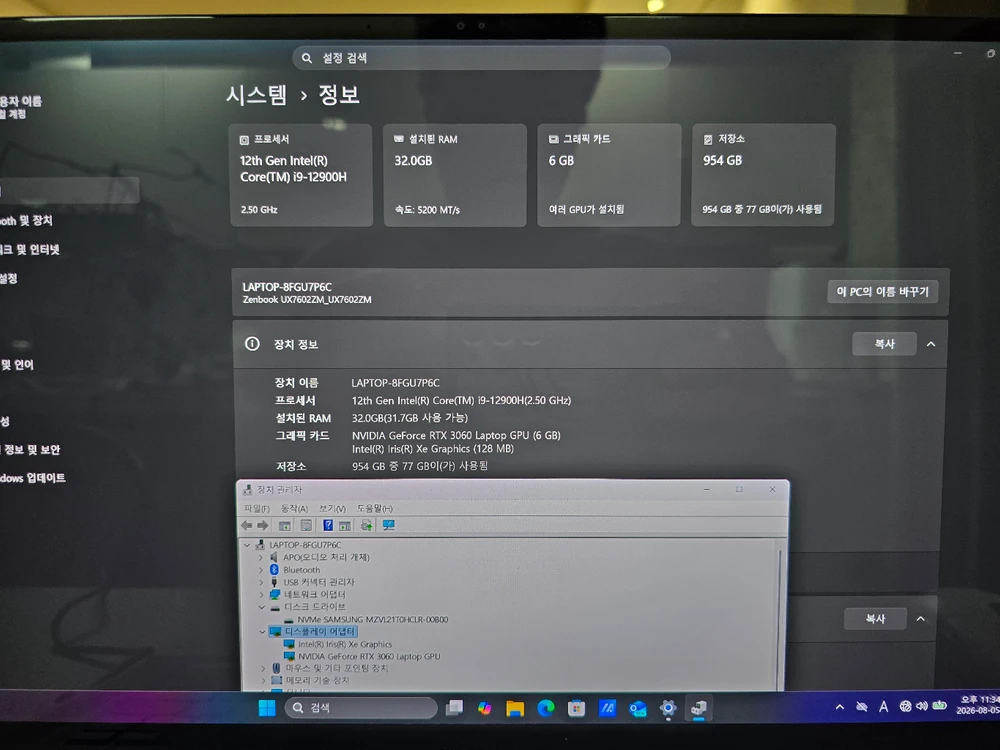Screen dimensions: 1000x750
Task: Click the blue Help question-mark toolbar icon
Action: point(328,525)
